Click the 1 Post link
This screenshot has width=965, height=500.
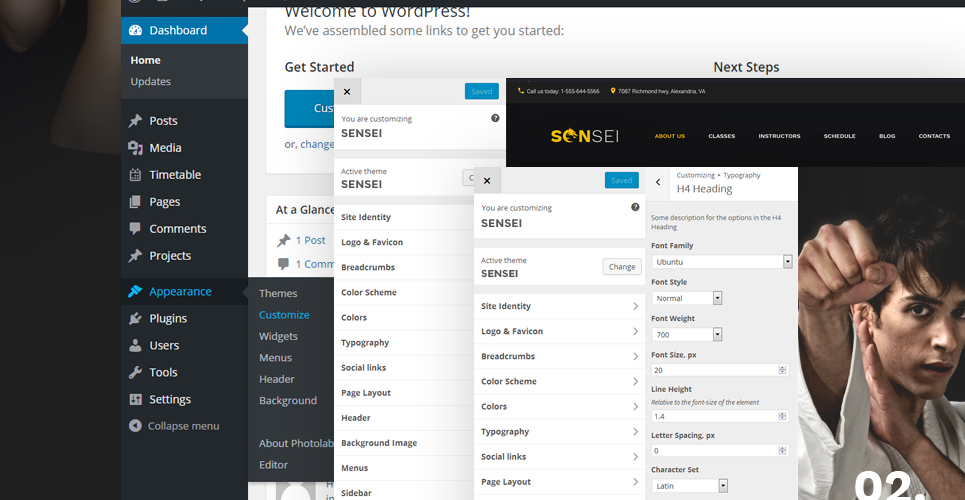(310, 241)
